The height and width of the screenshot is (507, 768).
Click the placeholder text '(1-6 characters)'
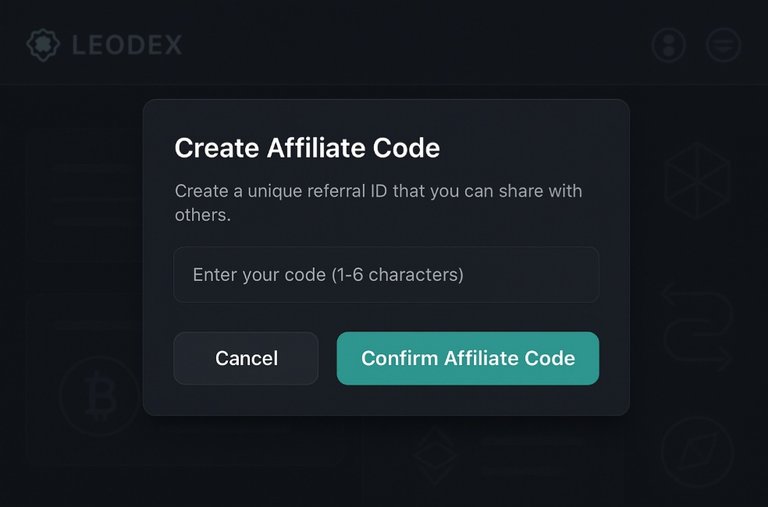click(x=397, y=275)
